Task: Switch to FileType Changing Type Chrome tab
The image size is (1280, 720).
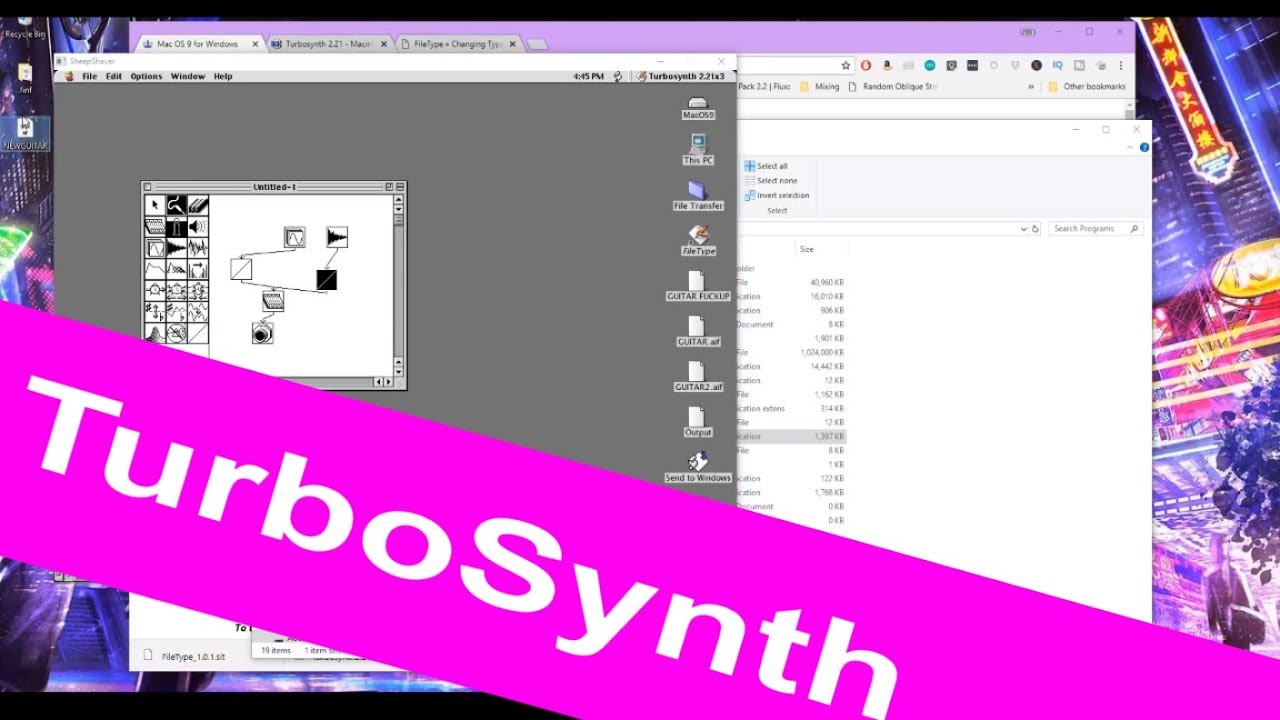Action: (458, 44)
